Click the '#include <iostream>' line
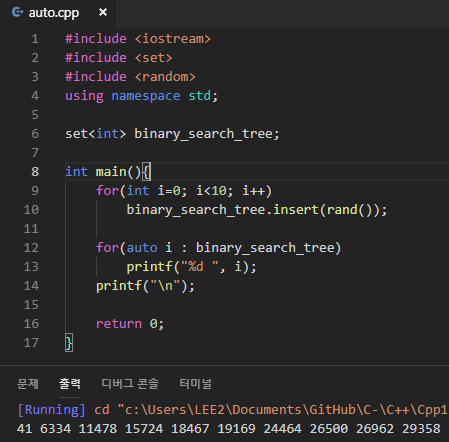Screen dimensions: 449x442 pyautogui.click(x=138, y=39)
